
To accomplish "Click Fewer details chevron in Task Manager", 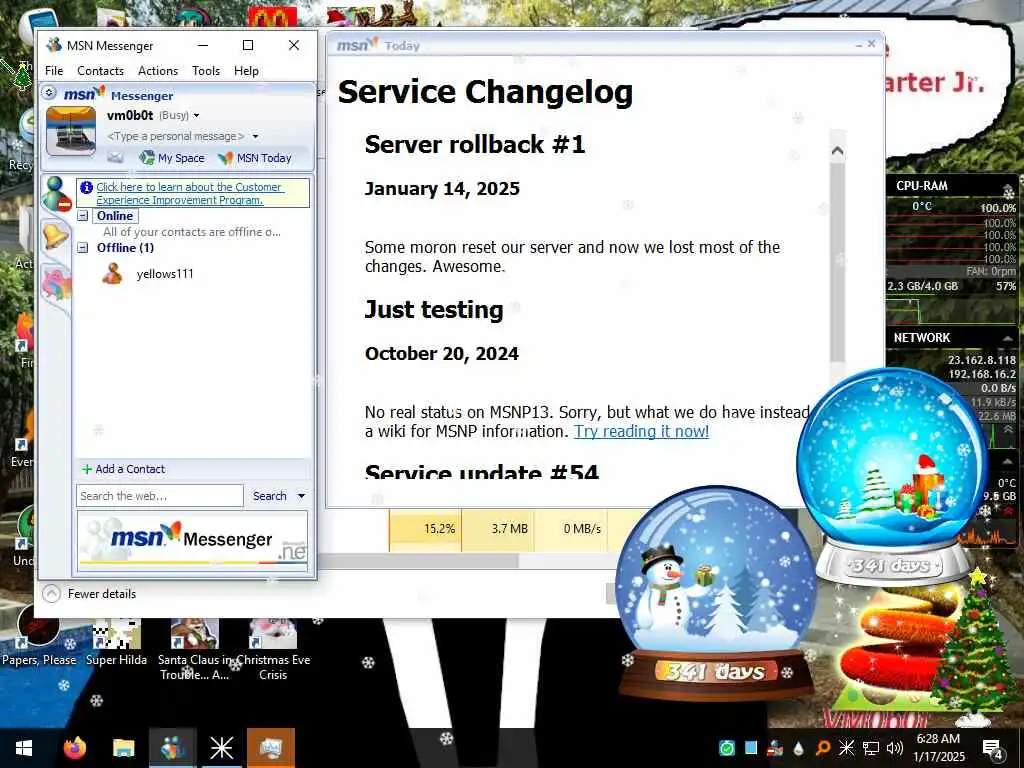I will pyautogui.click(x=52, y=594).
